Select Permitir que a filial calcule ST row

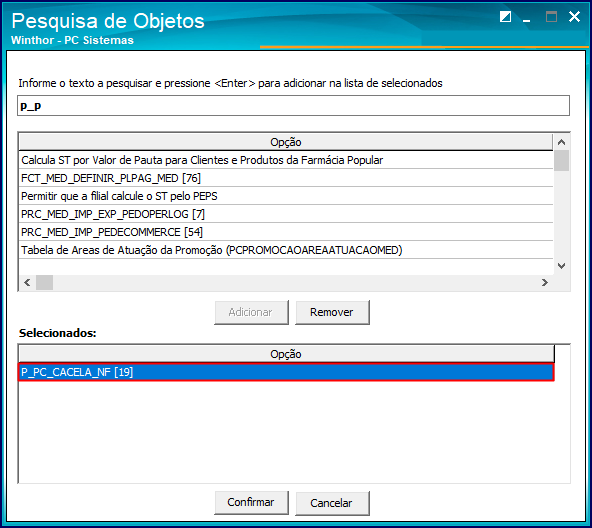286,196
